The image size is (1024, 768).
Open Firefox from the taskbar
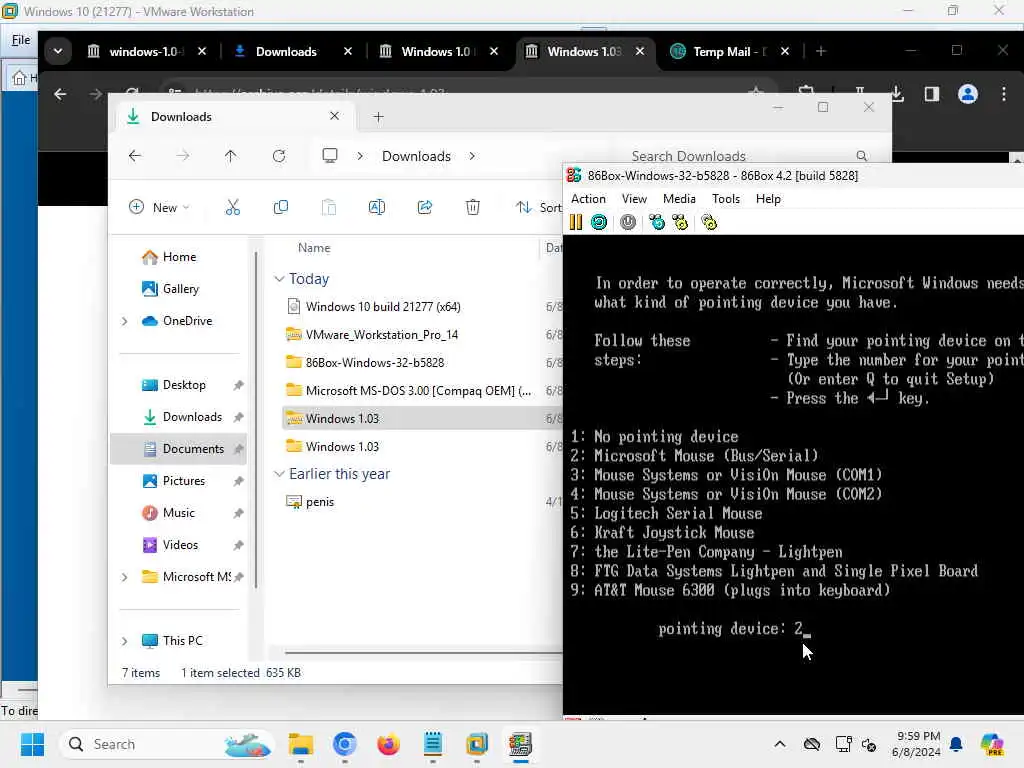[x=389, y=744]
